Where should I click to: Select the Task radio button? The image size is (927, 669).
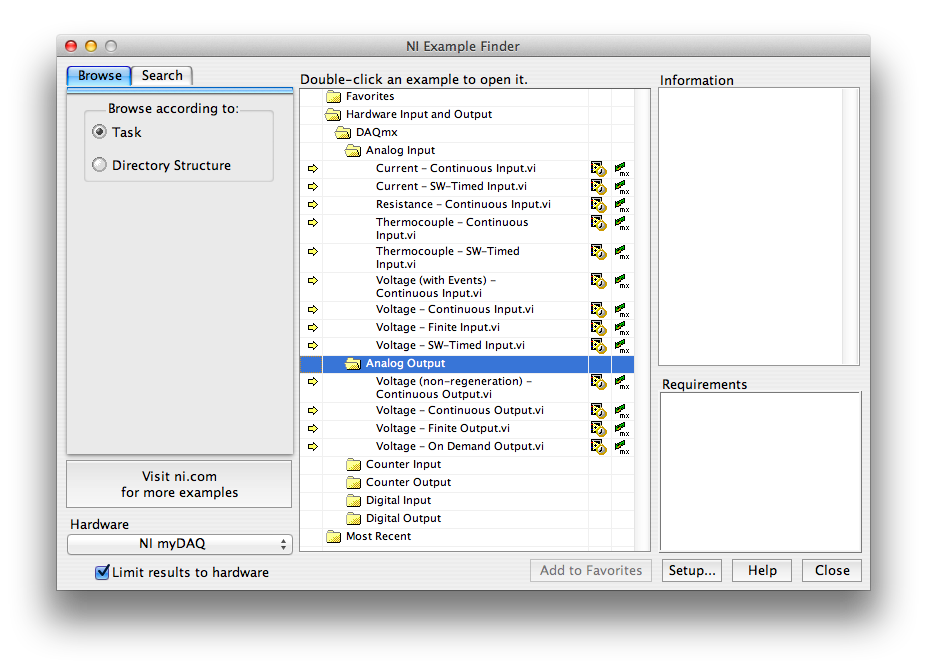pyautogui.click(x=99, y=132)
